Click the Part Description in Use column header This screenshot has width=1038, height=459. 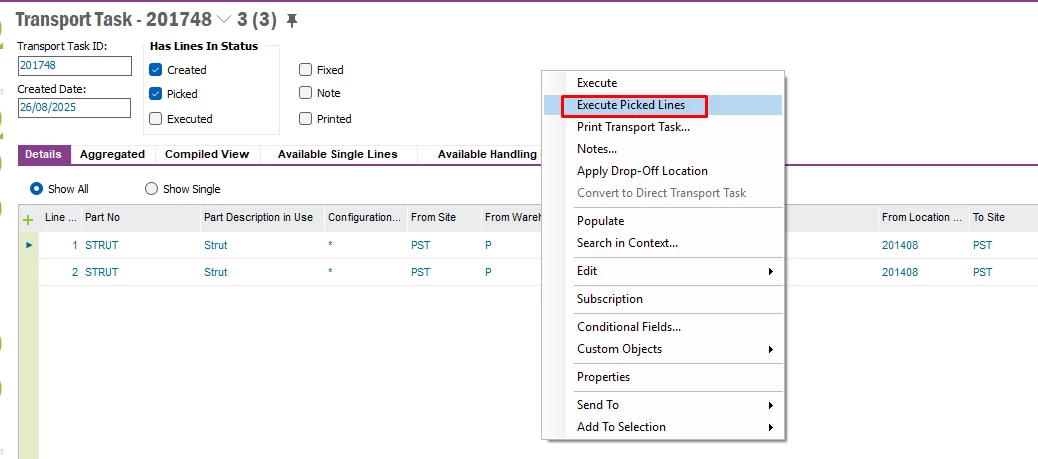(258, 218)
